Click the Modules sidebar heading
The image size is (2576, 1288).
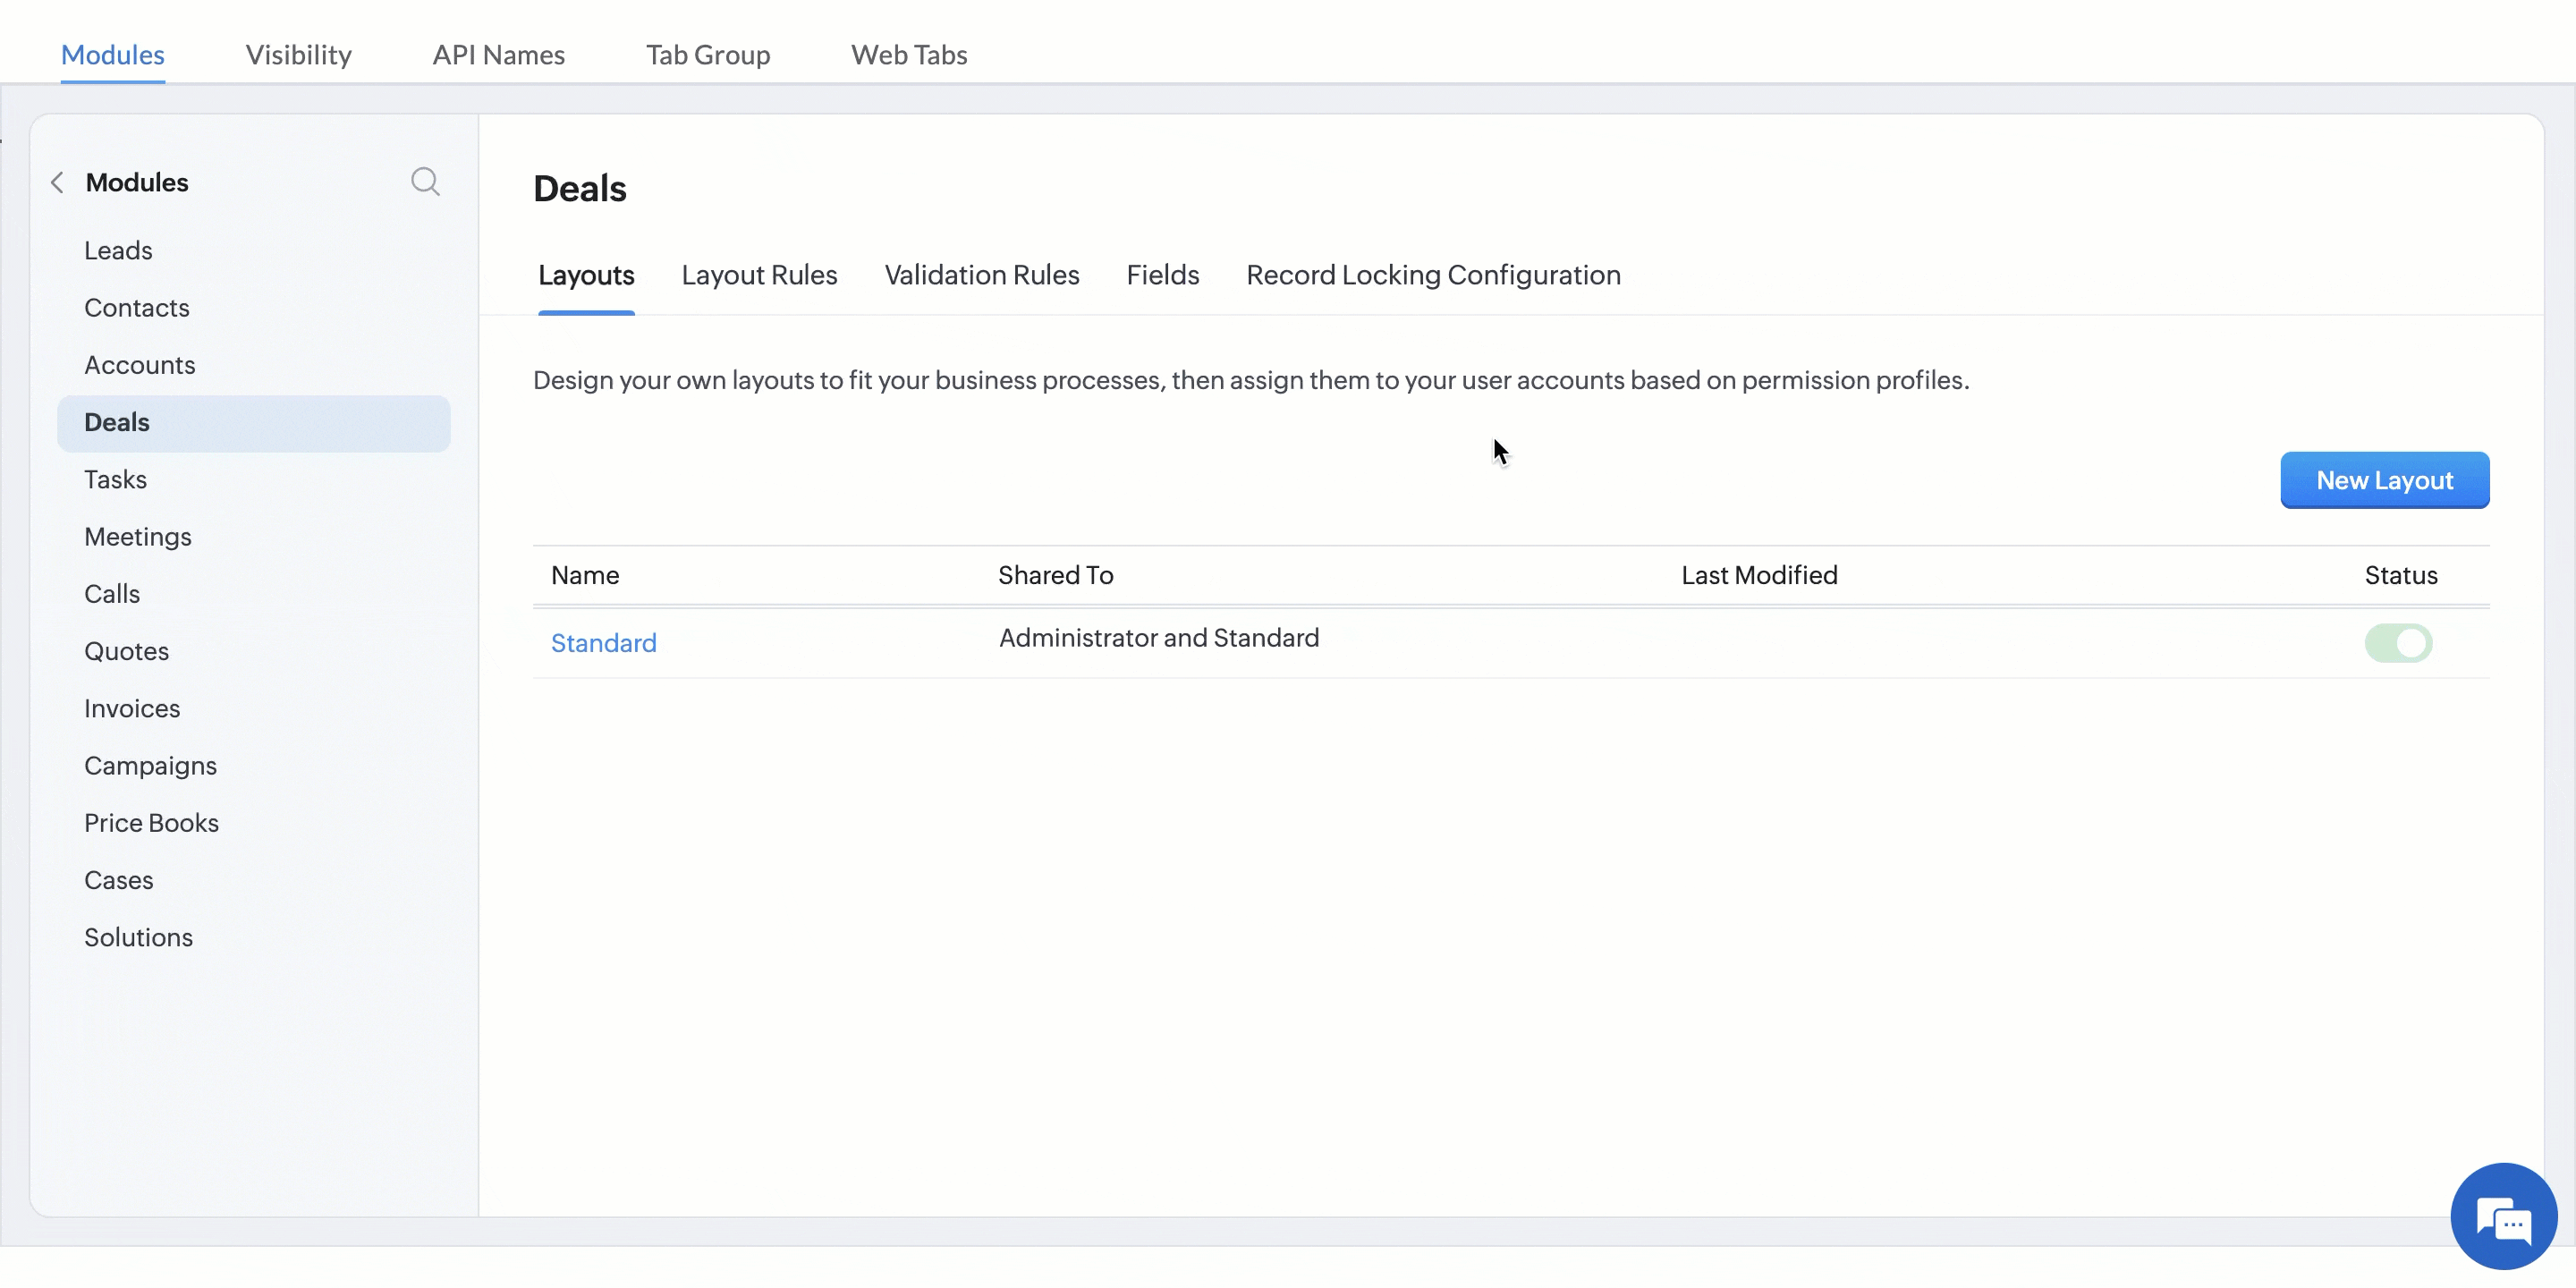(x=137, y=182)
